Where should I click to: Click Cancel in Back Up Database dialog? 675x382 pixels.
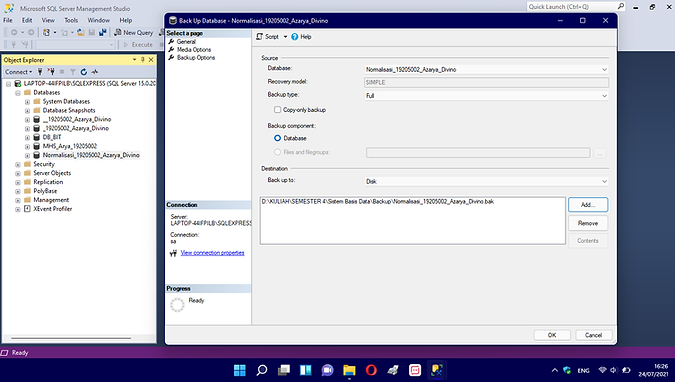point(593,335)
